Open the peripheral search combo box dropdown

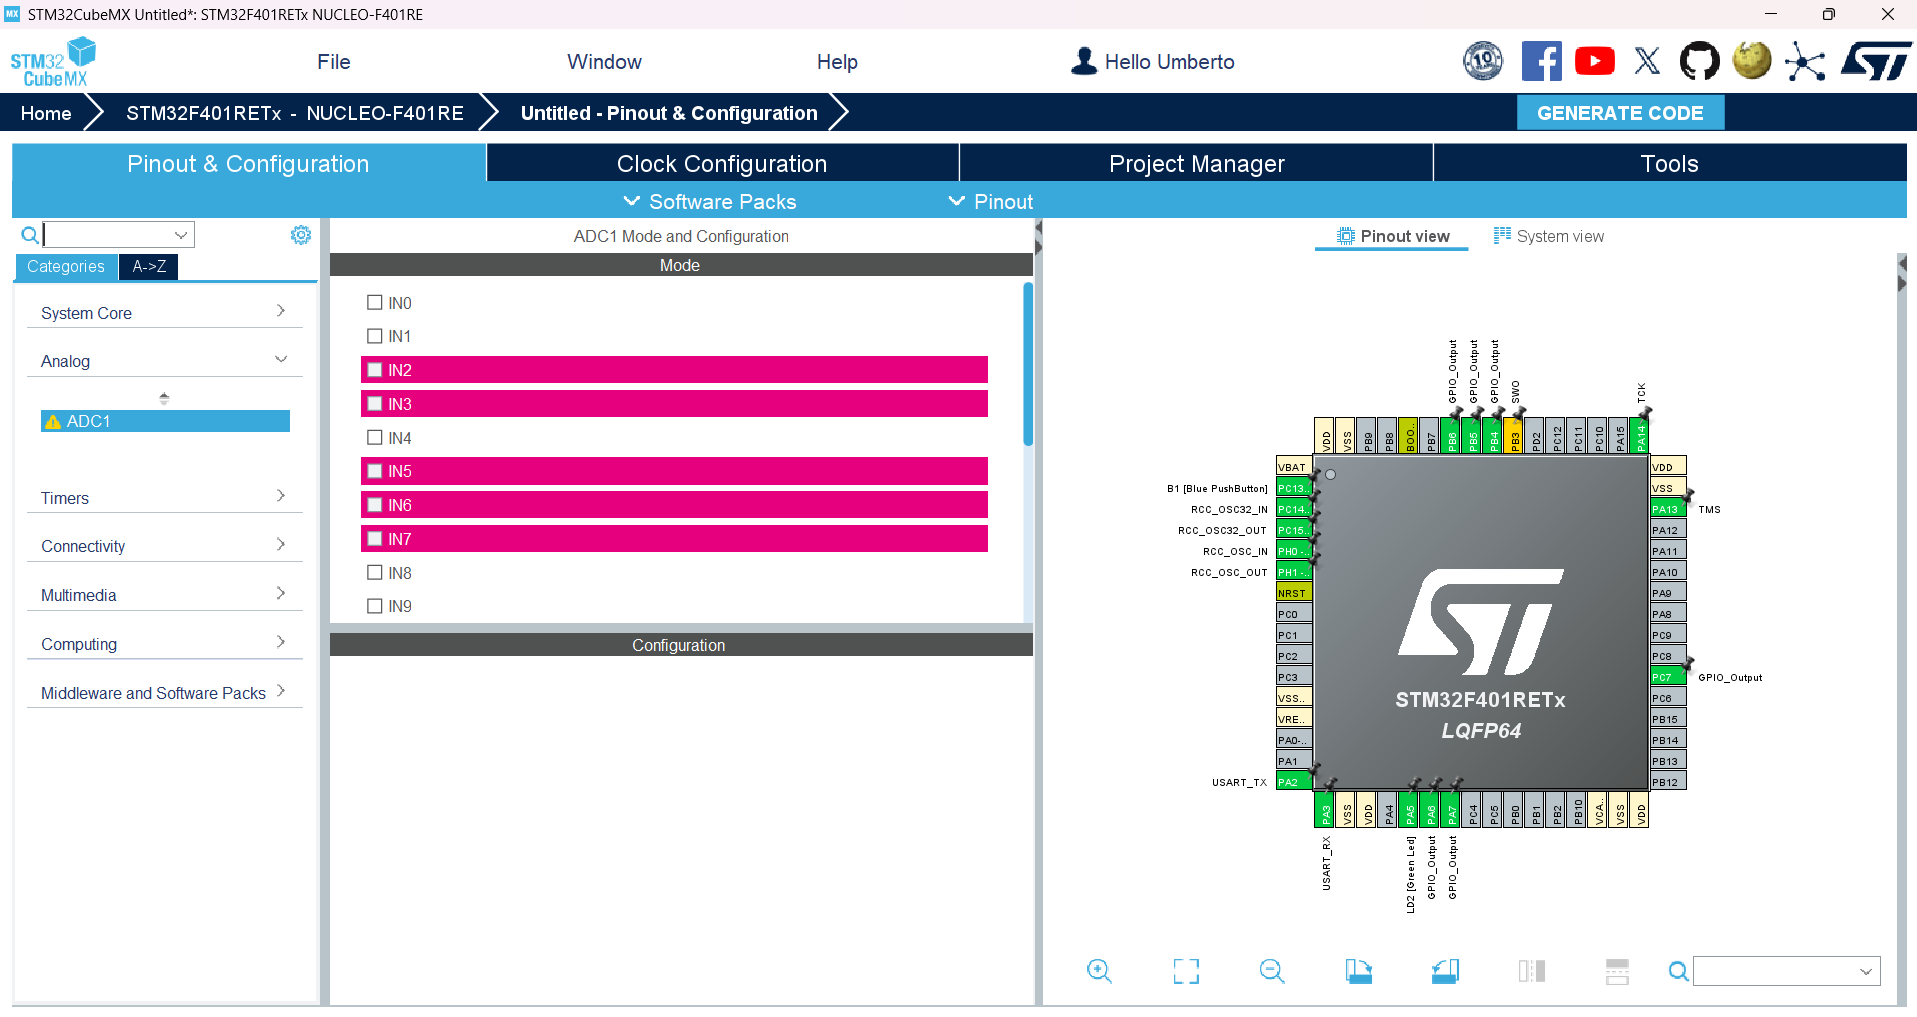[x=181, y=235]
